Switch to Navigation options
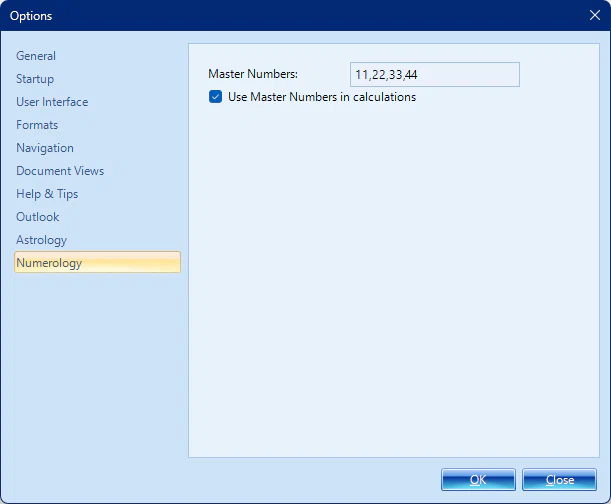Screen dimensions: 611x504 (45, 148)
